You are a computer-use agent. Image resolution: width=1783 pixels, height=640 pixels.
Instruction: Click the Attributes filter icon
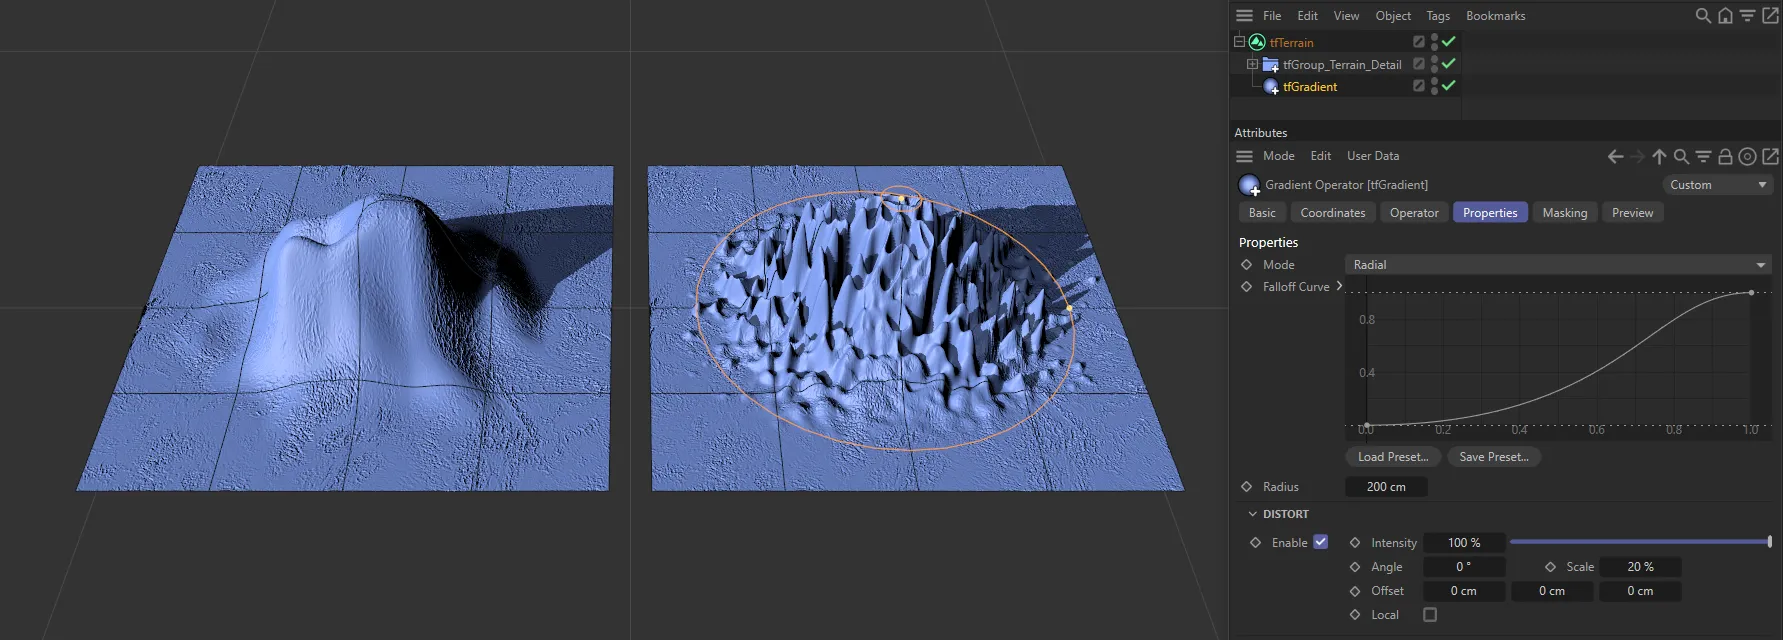pos(1703,157)
